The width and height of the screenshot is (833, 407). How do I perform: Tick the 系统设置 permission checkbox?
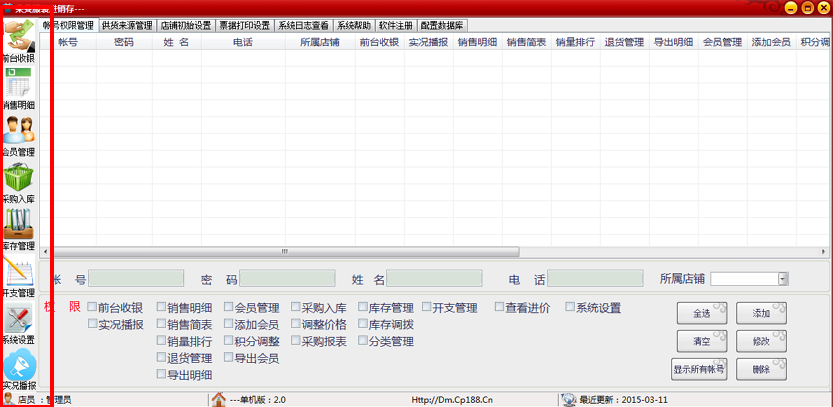tap(570, 307)
